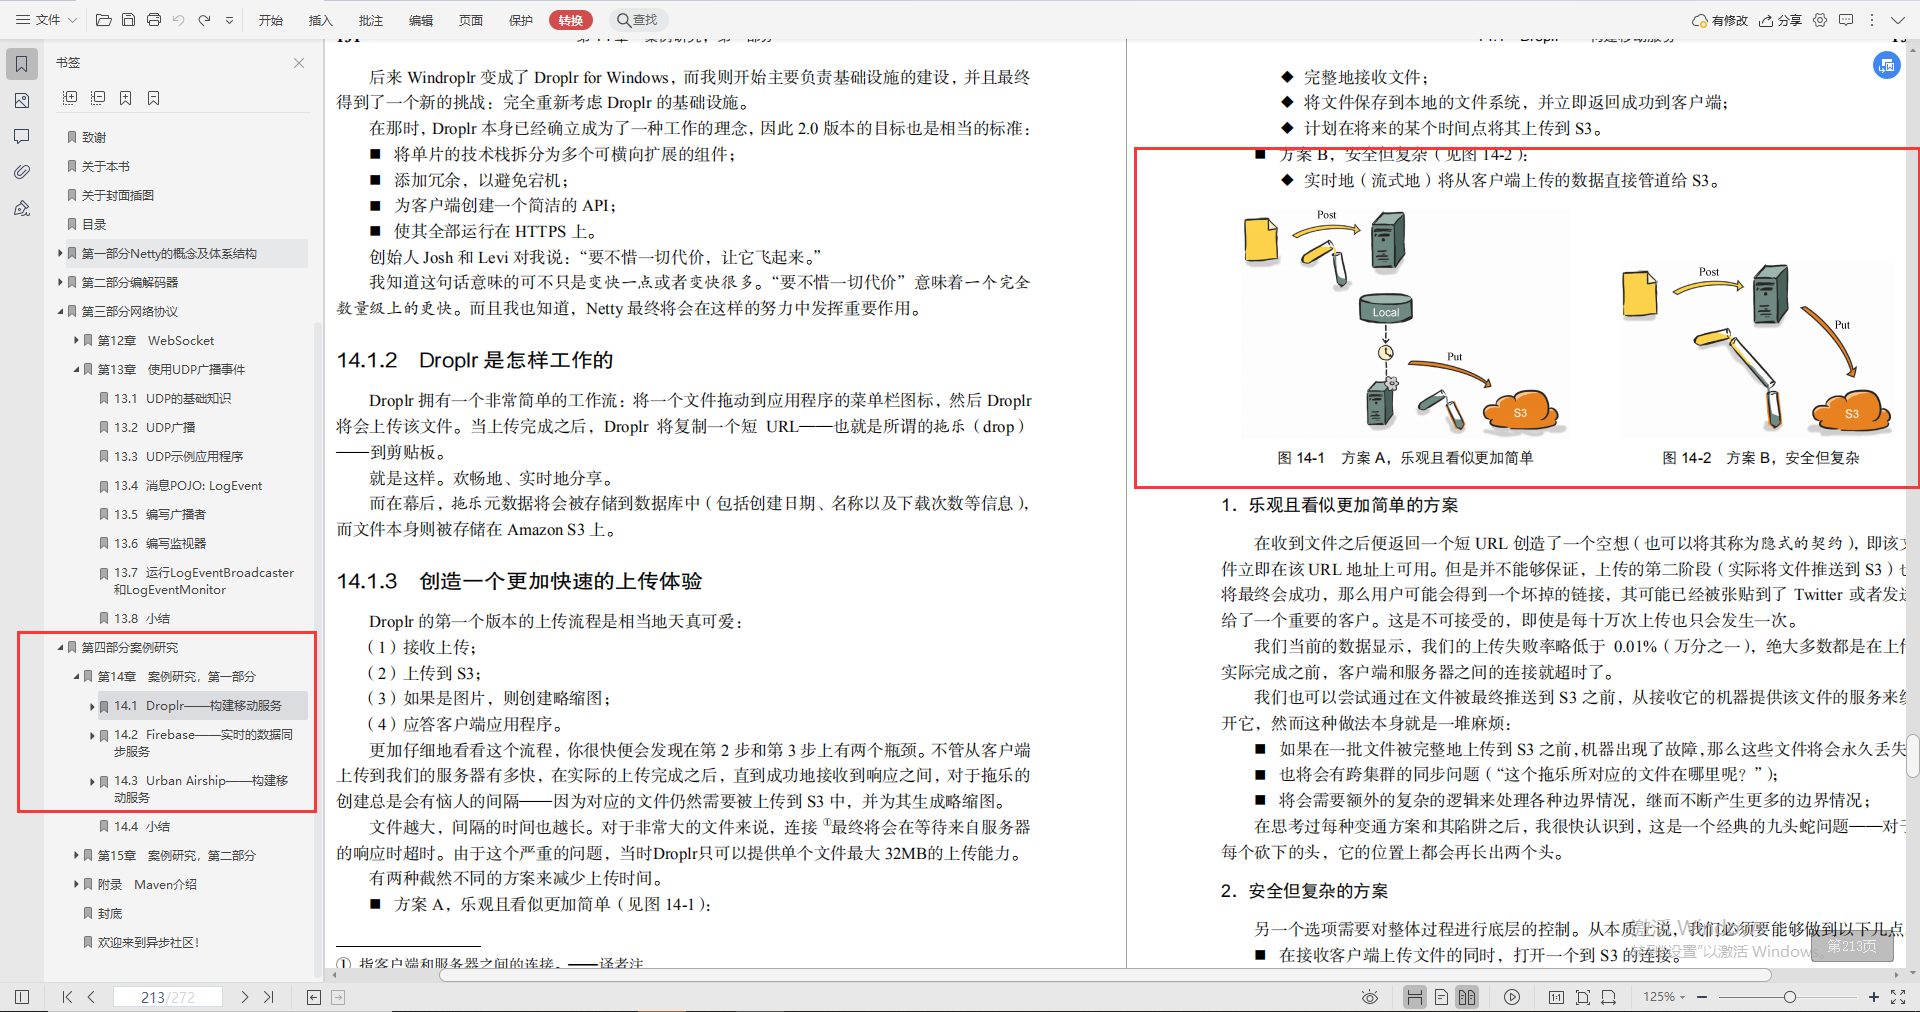1920x1012 pixels.
Task: Open the quick access toolbar dropdown arrow
Action: (229, 20)
